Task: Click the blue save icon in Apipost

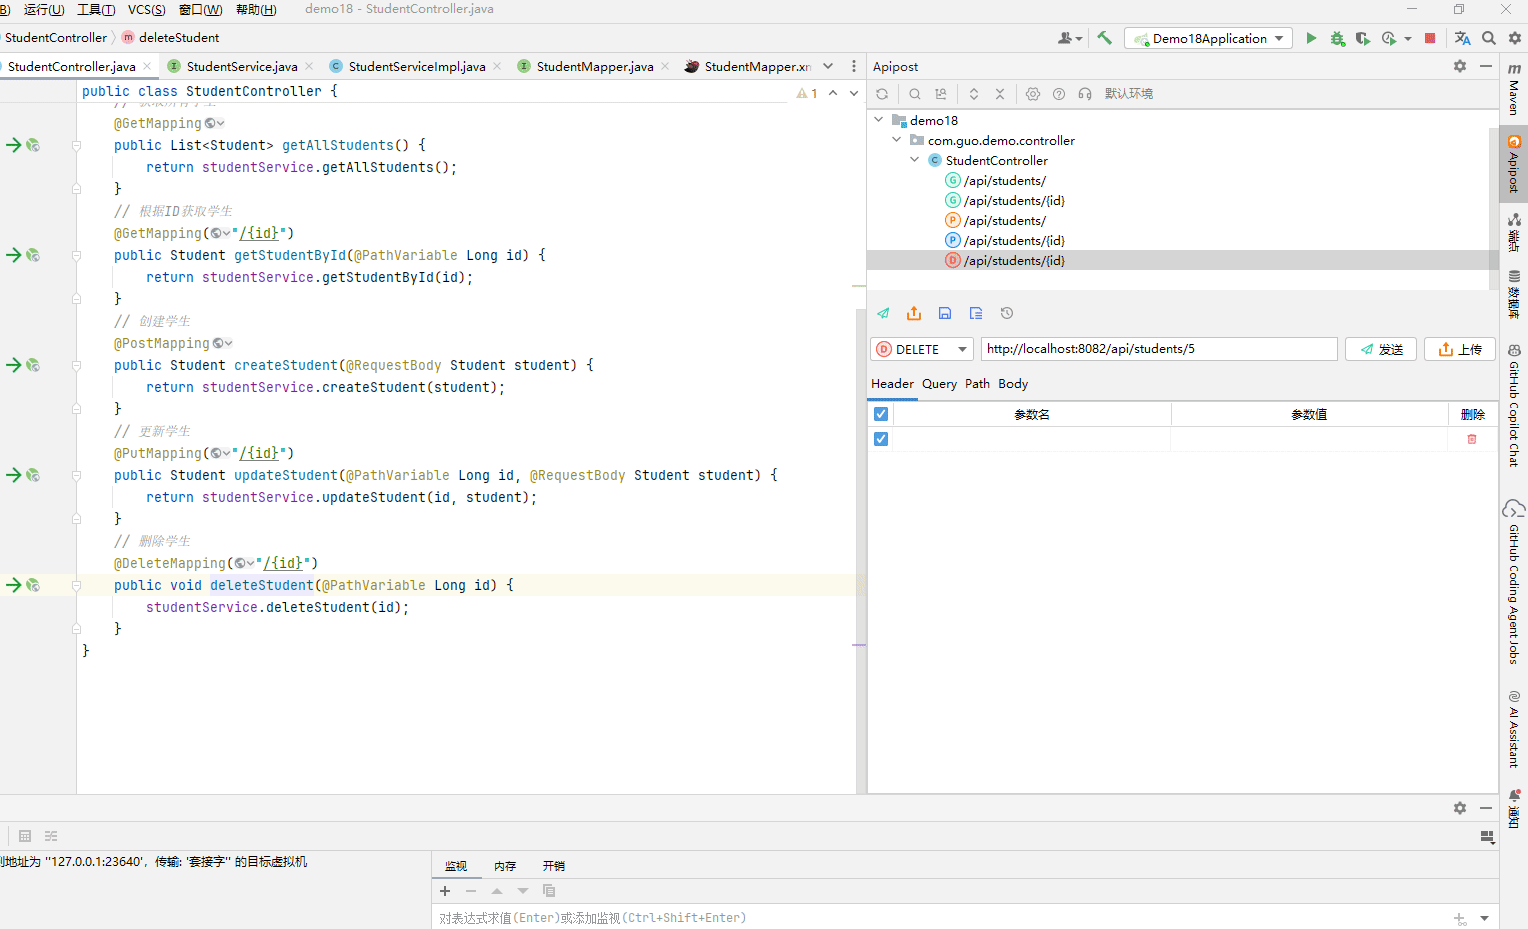Action: 945,313
